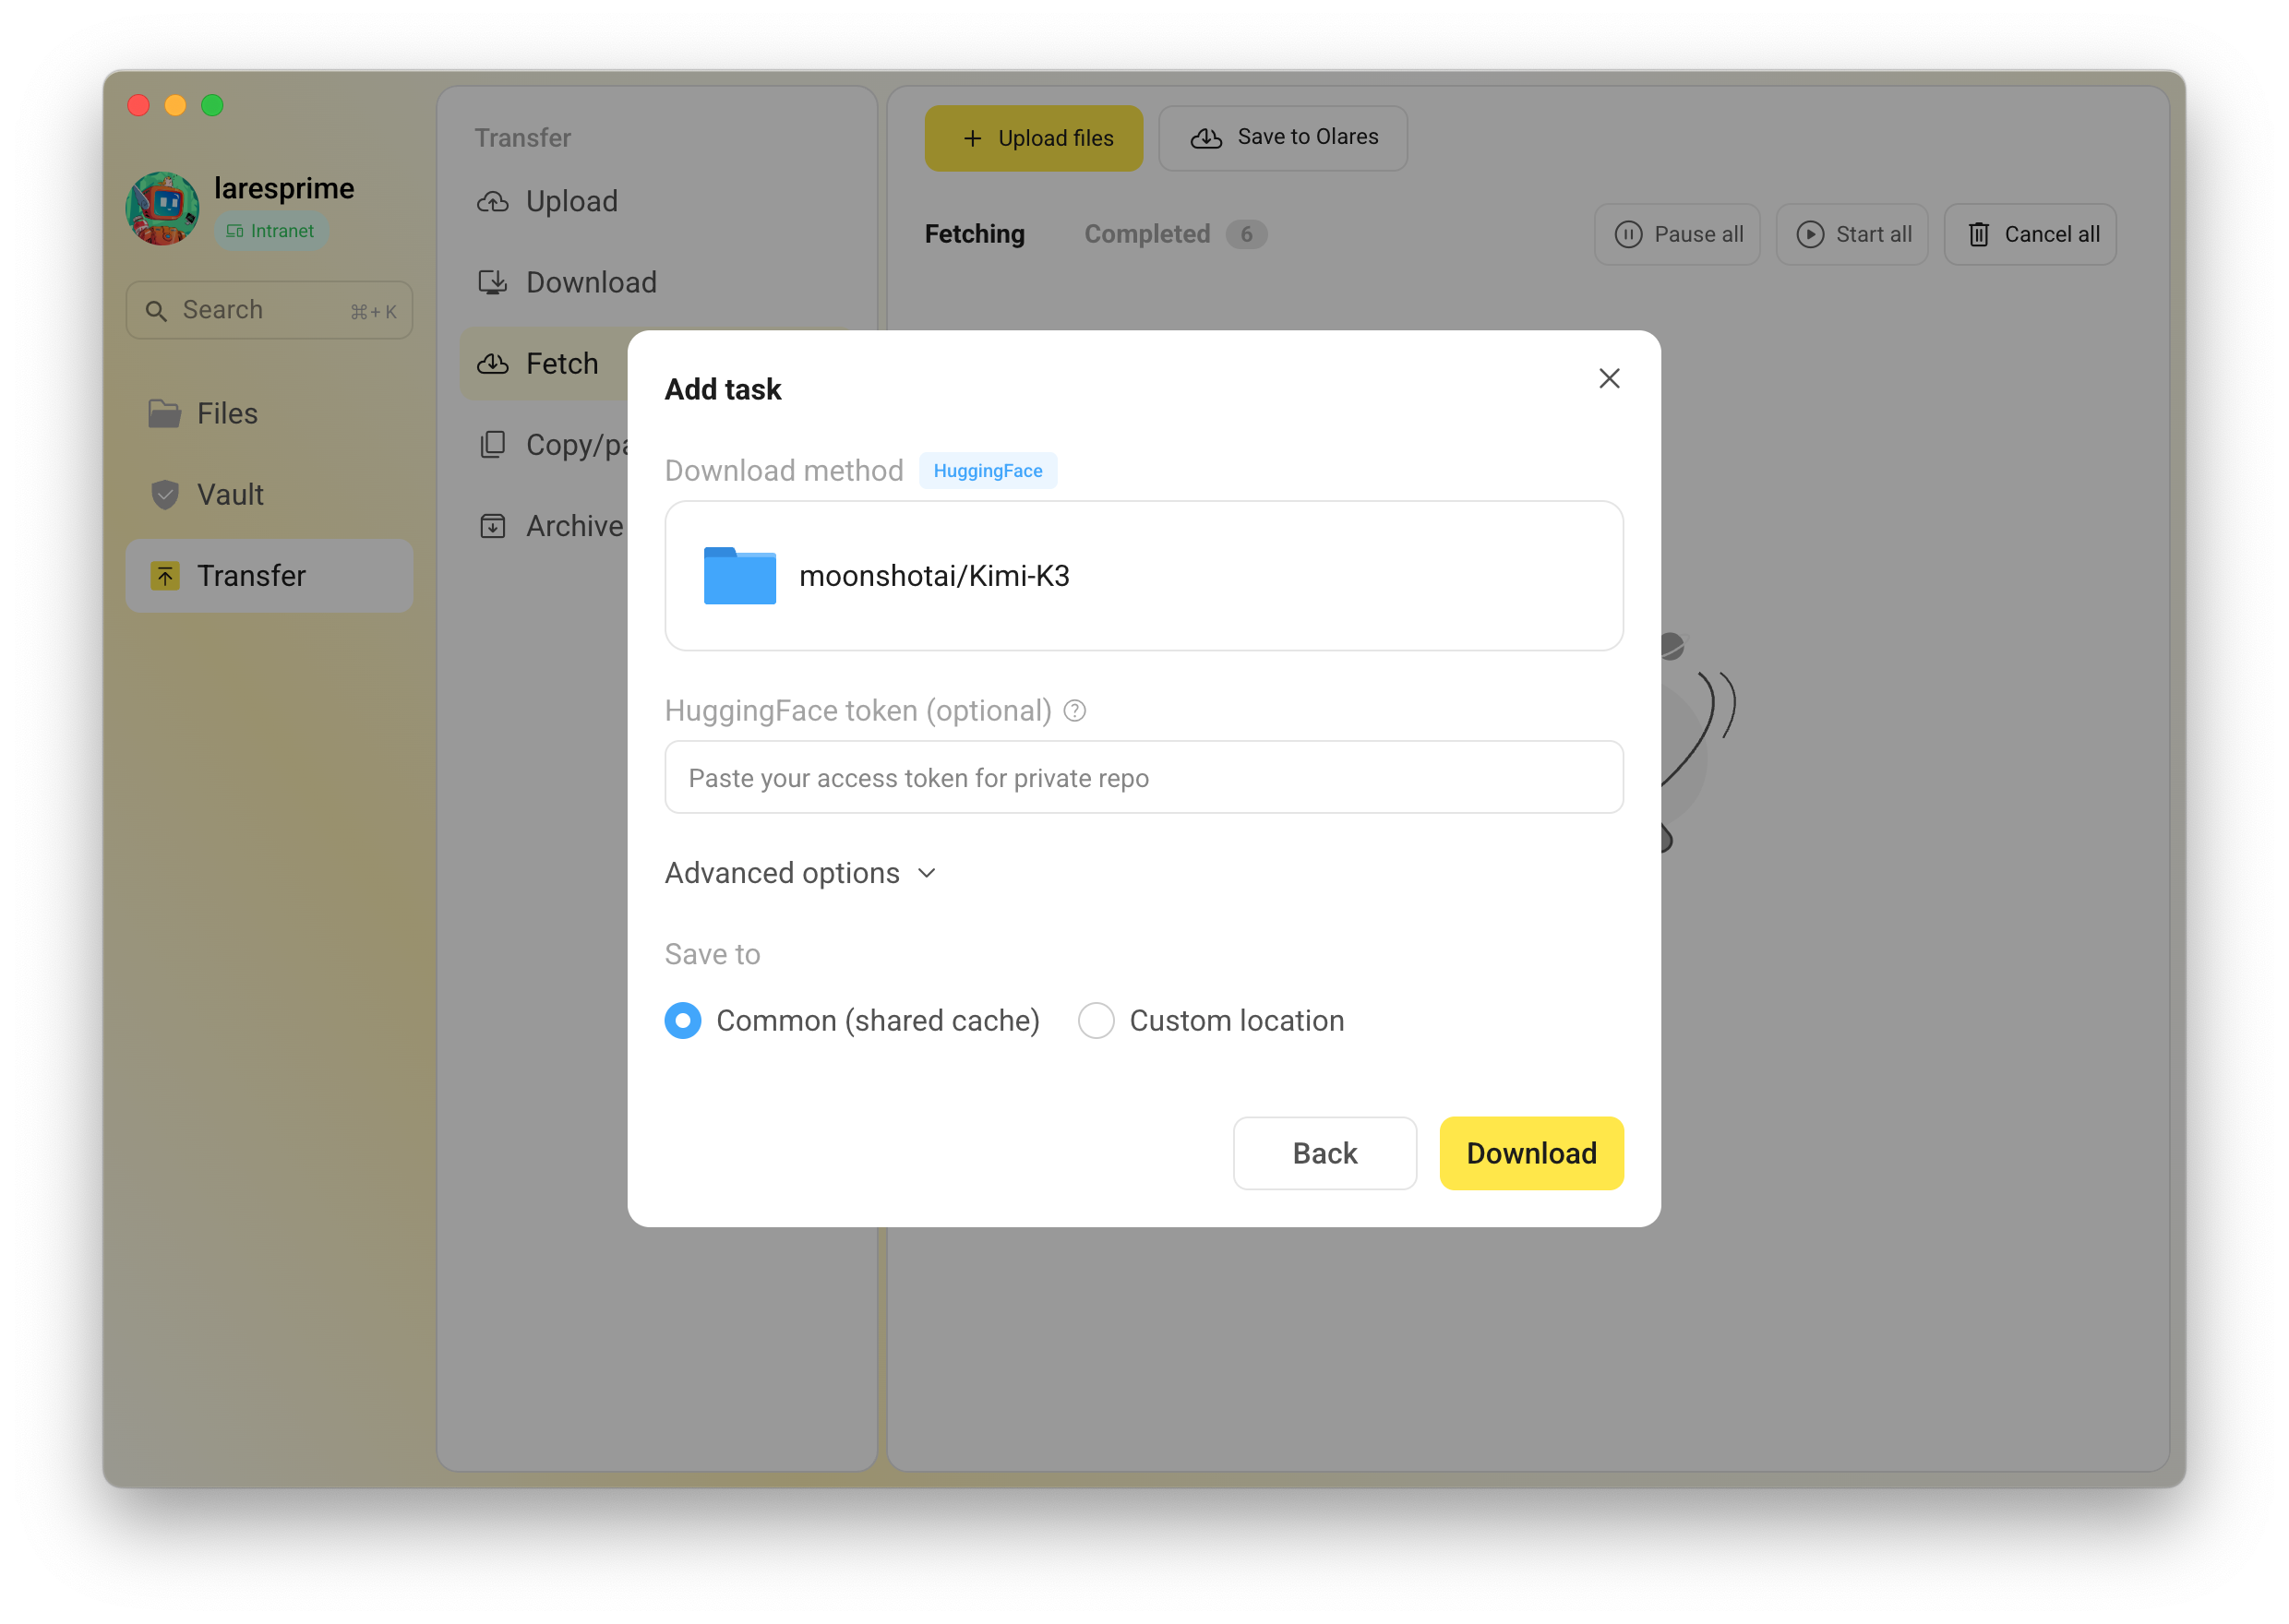Click the Search field
This screenshot has width=2289, height=1624.
[269, 310]
